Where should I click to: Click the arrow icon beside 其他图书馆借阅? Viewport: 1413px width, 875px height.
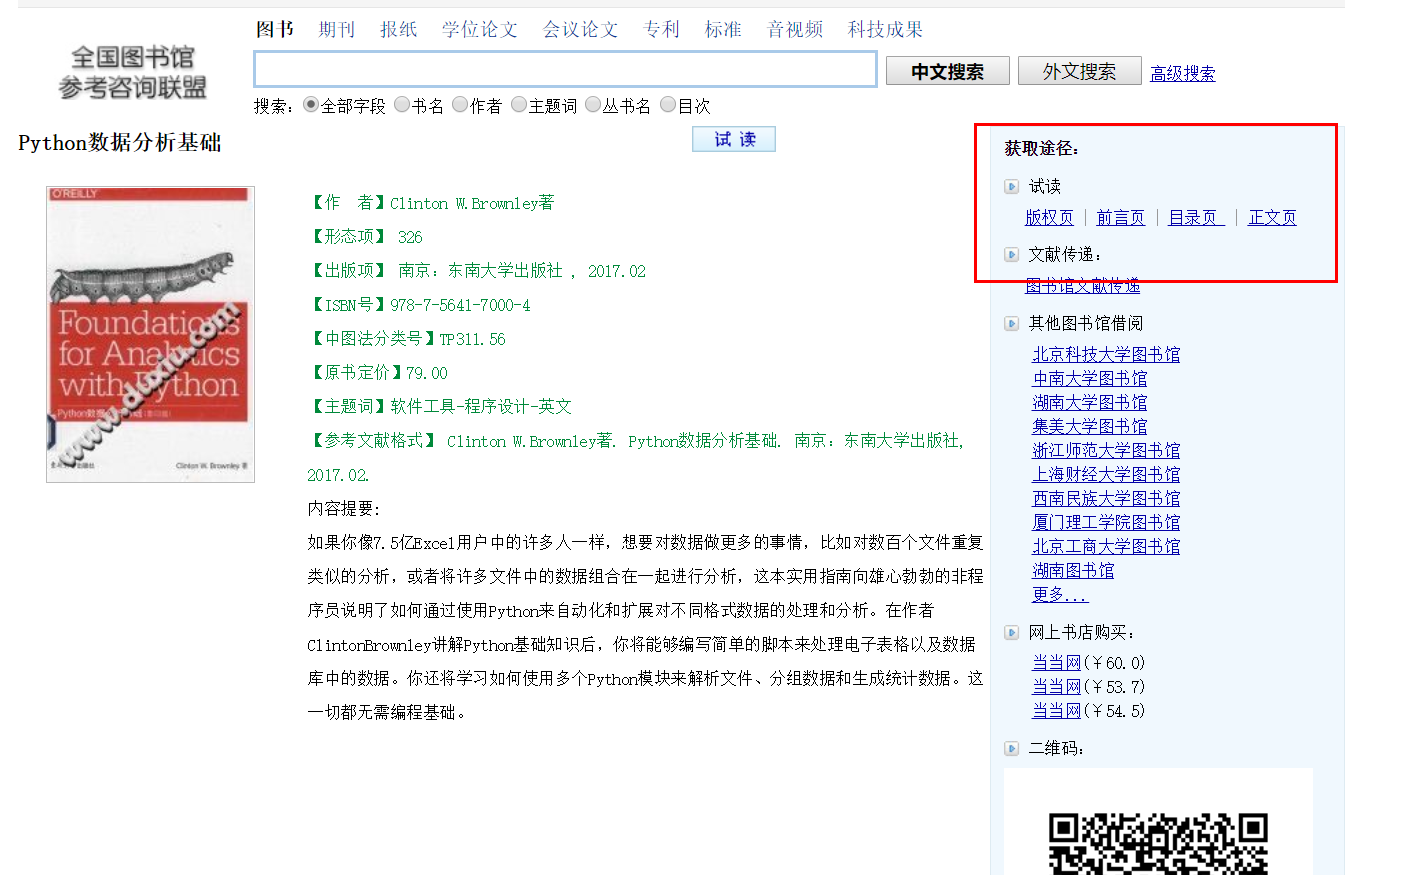point(1011,324)
